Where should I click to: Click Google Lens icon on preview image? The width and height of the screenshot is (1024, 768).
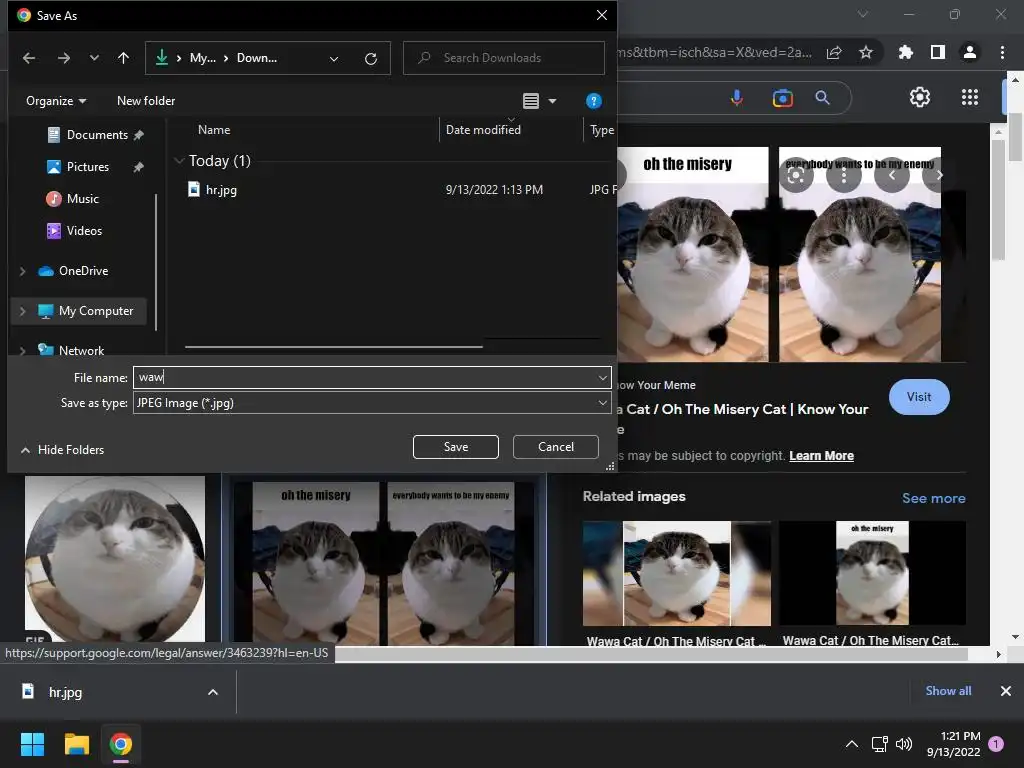pyautogui.click(x=795, y=175)
